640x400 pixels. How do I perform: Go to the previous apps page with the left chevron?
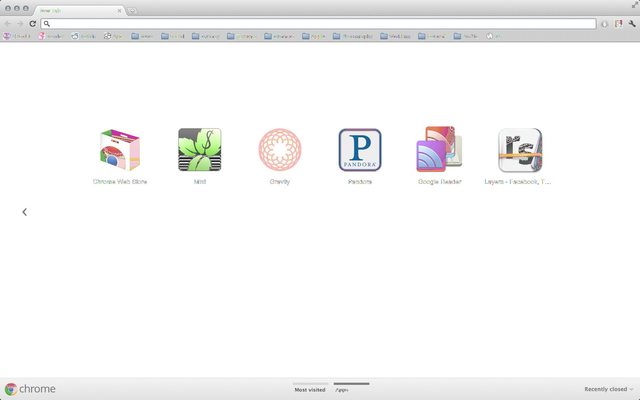click(x=24, y=212)
